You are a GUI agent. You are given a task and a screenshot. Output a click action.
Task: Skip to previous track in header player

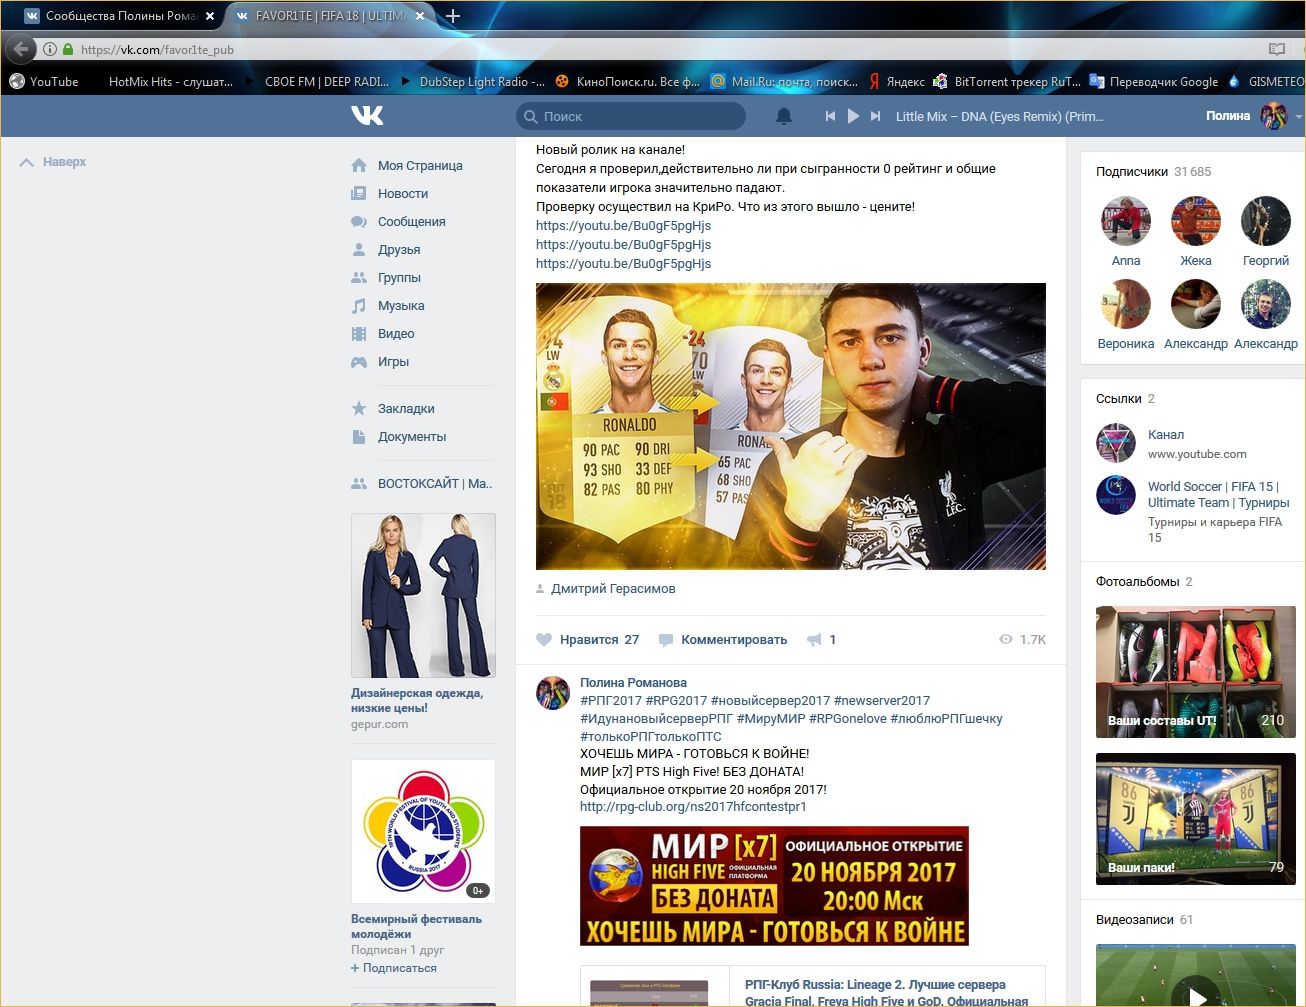830,116
